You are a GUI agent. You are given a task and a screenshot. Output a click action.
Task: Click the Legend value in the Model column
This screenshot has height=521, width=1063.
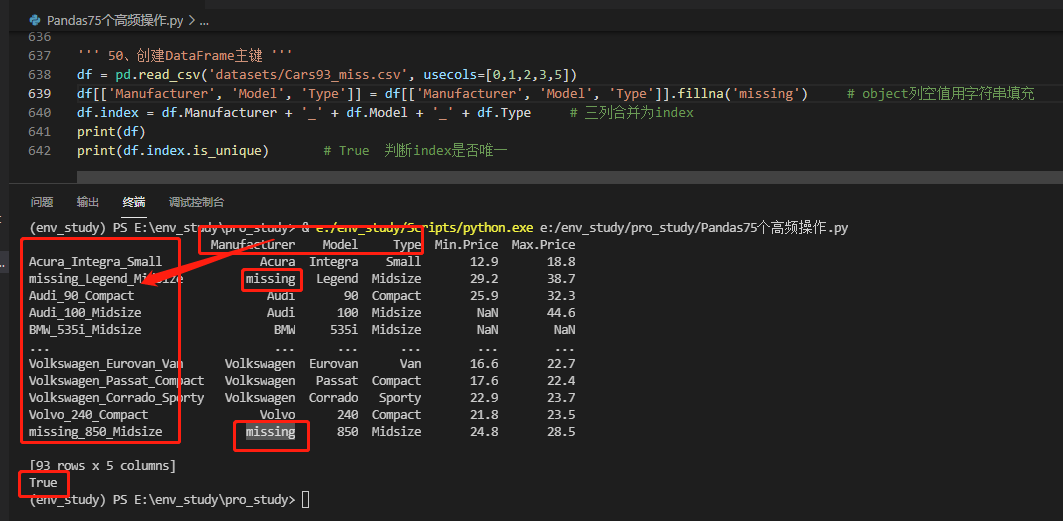click(x=337, y=278)
